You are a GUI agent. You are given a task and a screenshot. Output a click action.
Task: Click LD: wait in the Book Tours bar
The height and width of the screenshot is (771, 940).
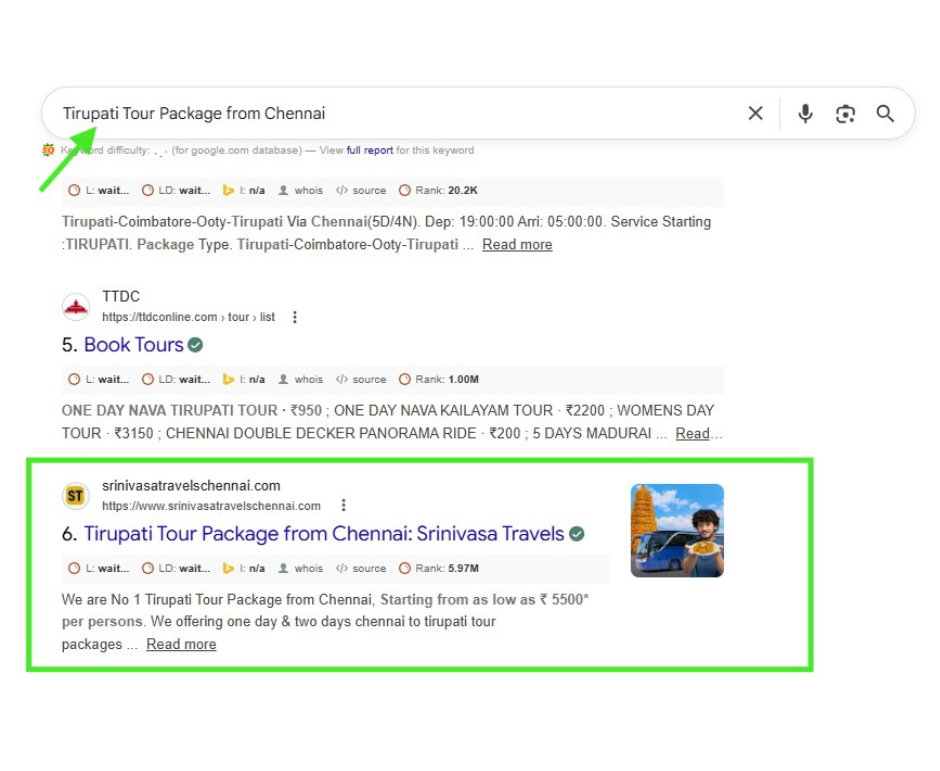176,380
